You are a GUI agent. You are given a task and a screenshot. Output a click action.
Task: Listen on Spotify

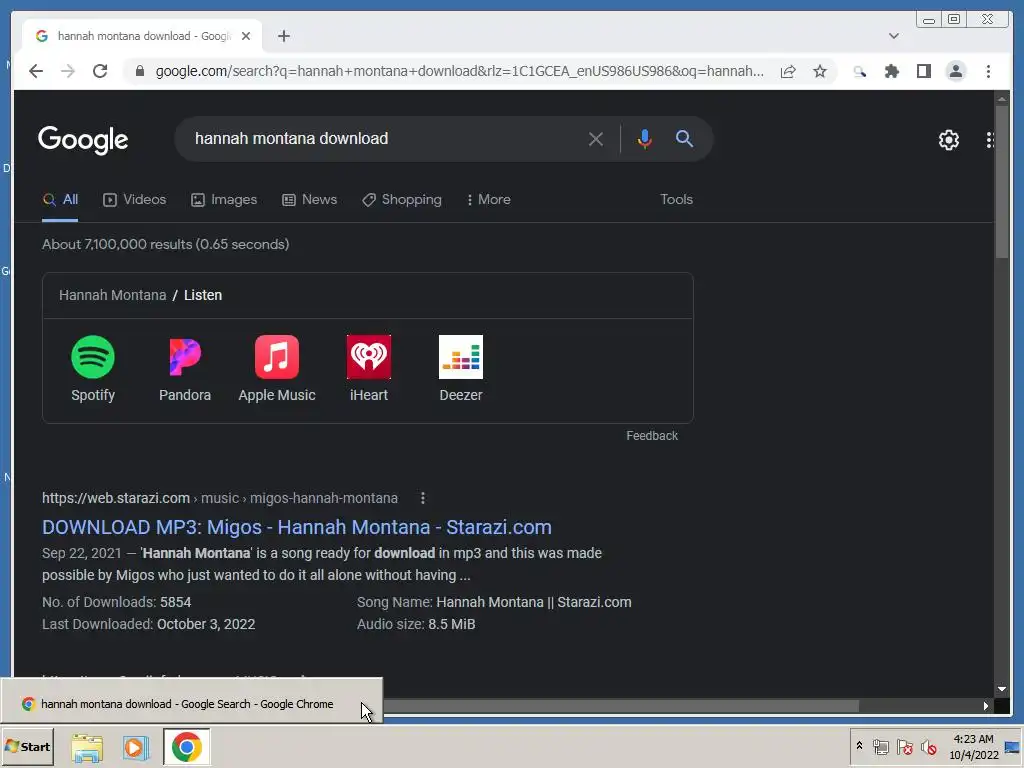tap(93, 369)
